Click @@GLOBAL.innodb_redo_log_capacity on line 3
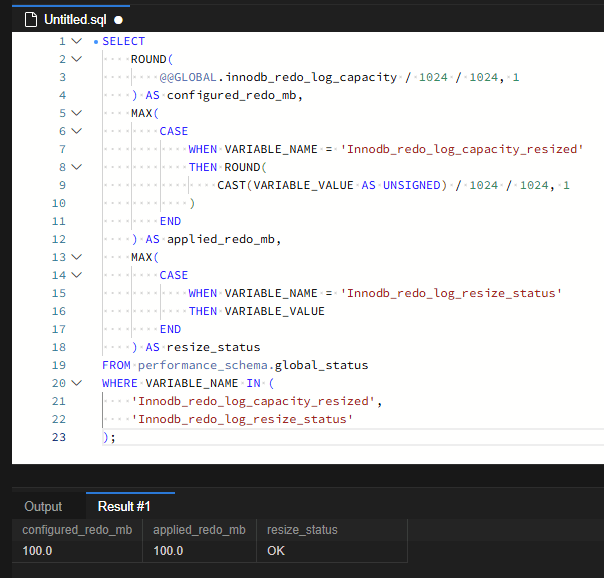This screenshot has height=578, width=604. pos(278,77)
